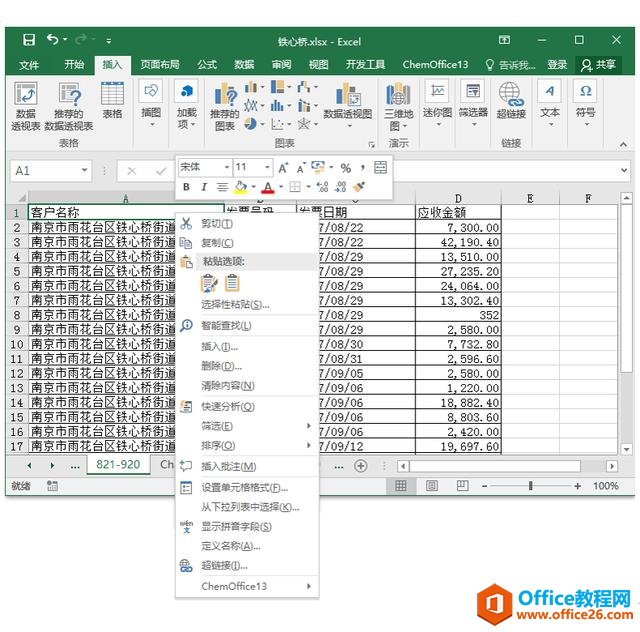Open Sparklines (迷你图) group
Screen dimensions: 640x632
click(437, 104)
